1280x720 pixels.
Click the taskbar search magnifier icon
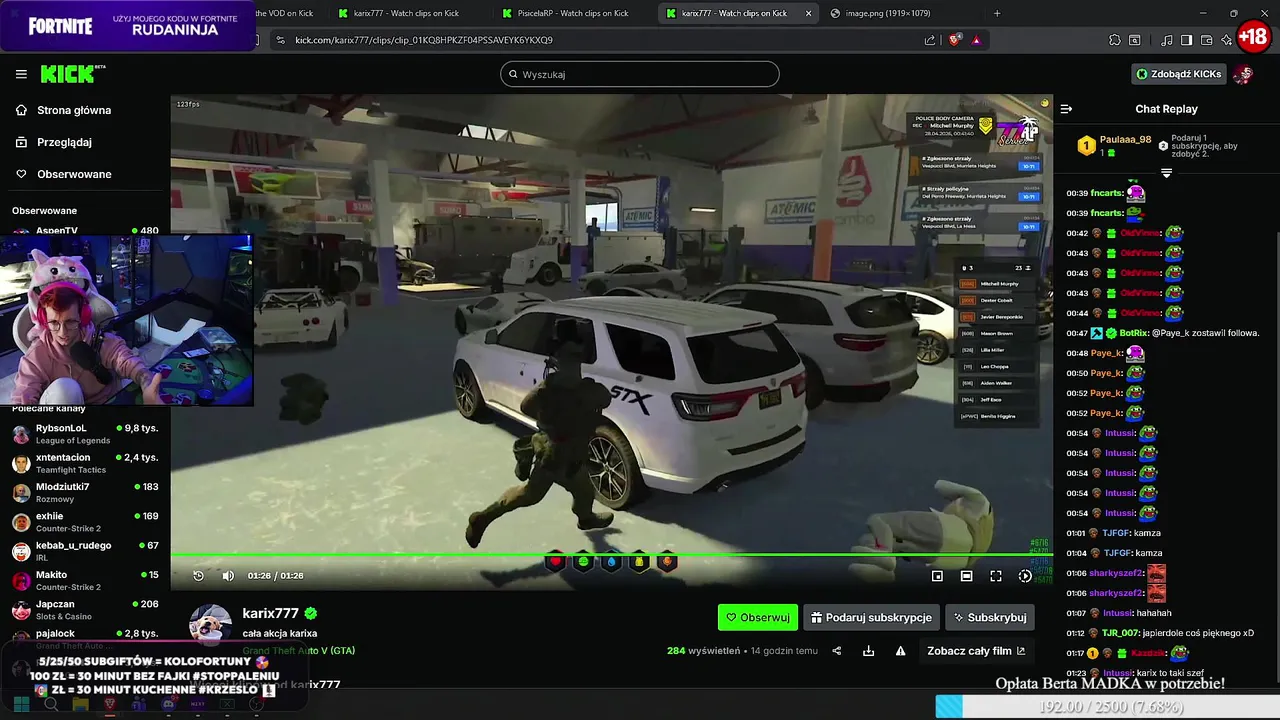coord(51,704)
